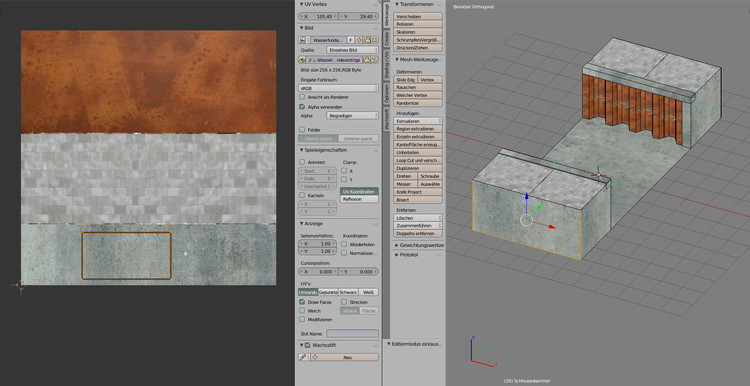
Task: Open the sRGB color space dropdown
Action: [338, 88]
